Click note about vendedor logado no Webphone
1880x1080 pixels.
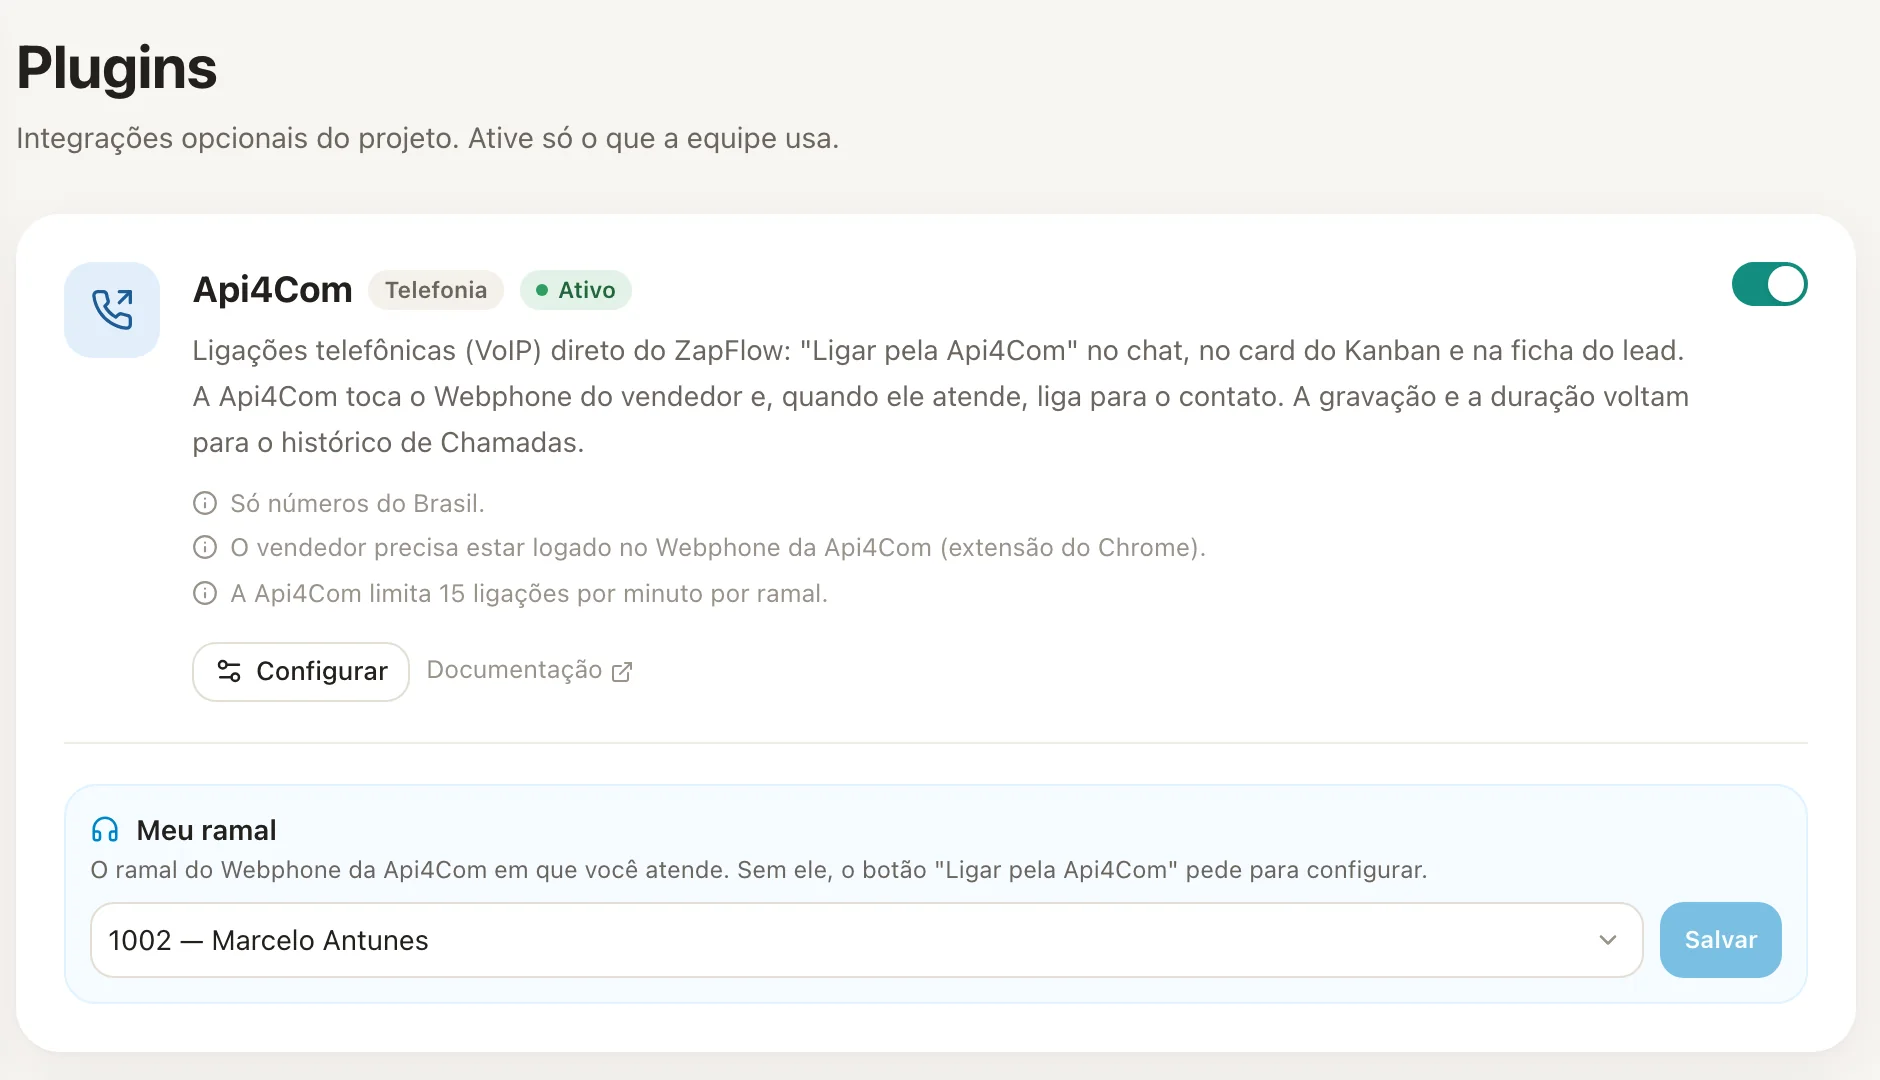718,547
